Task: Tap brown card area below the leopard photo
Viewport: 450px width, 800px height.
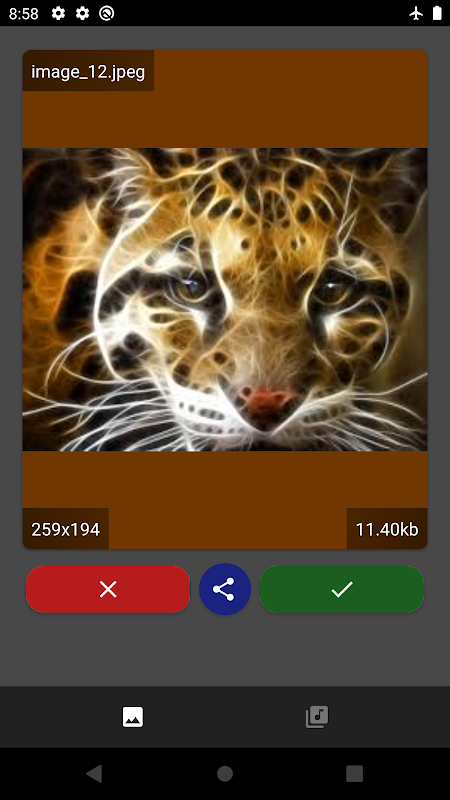Action: pos(225,480)
